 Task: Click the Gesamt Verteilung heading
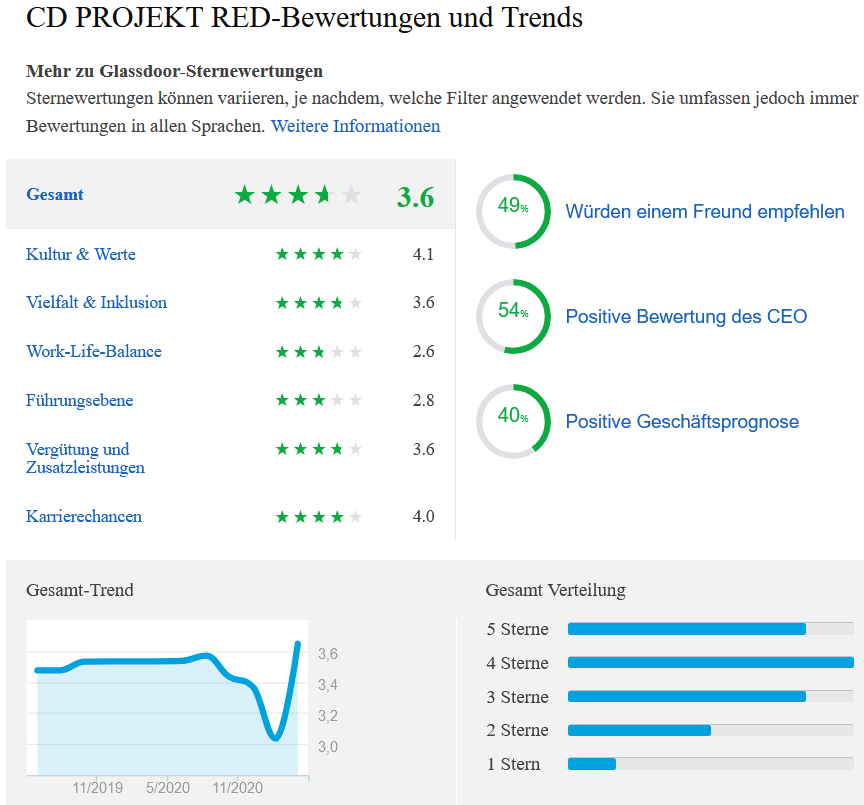coord(555,590)
